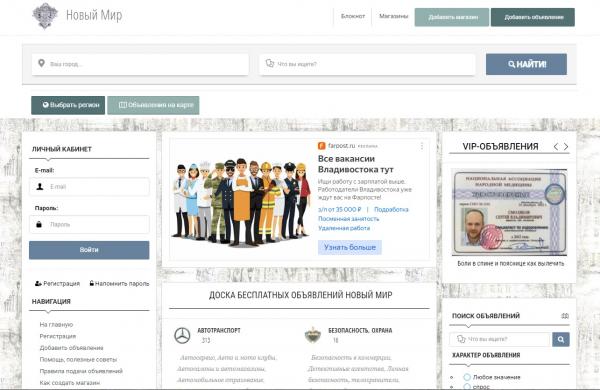Open the Регистрация link under login form
Screen dimensions: 600x390
57,284
